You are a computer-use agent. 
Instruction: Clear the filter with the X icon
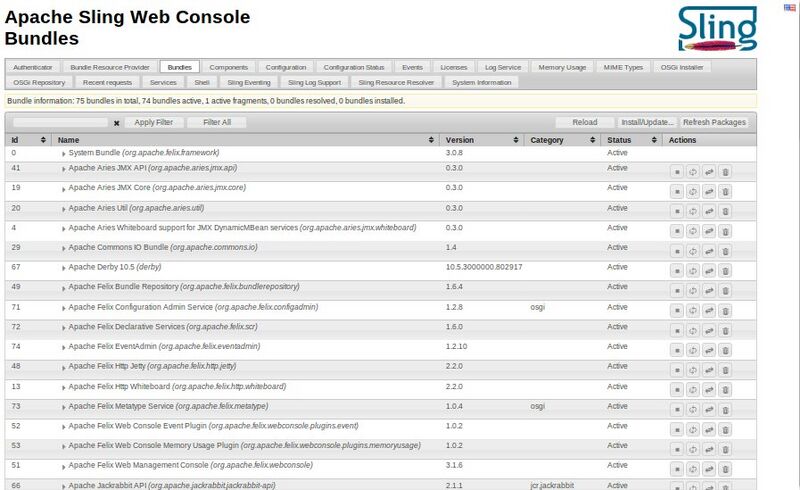point(116,123)
